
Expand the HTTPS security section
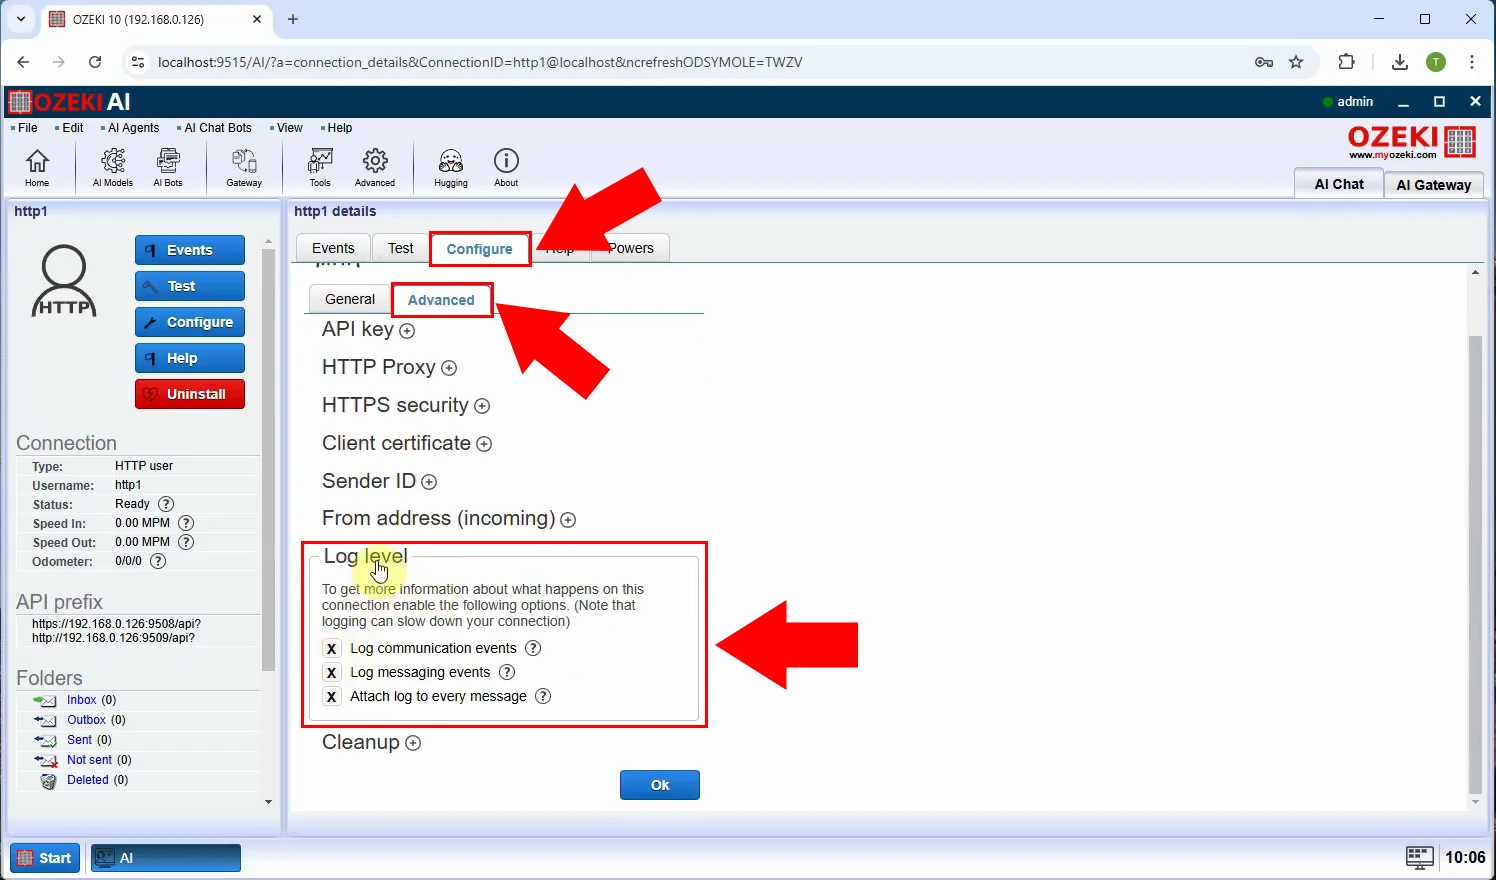(482, 406)
